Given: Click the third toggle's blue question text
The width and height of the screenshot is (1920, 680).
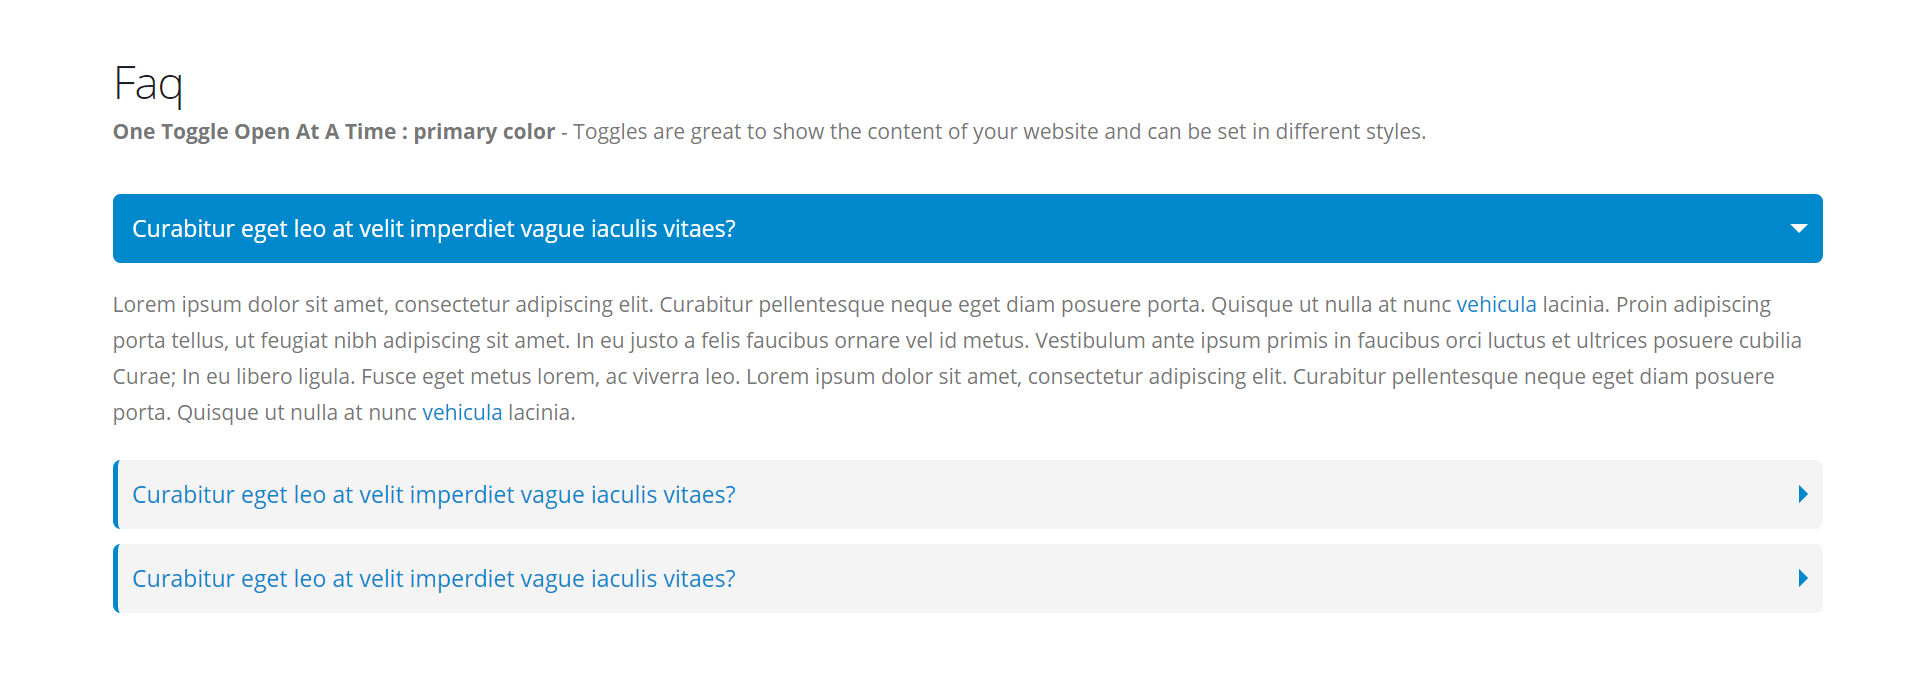Looking at the screenshot, I should pyautogui.click(x=434, y=579).
